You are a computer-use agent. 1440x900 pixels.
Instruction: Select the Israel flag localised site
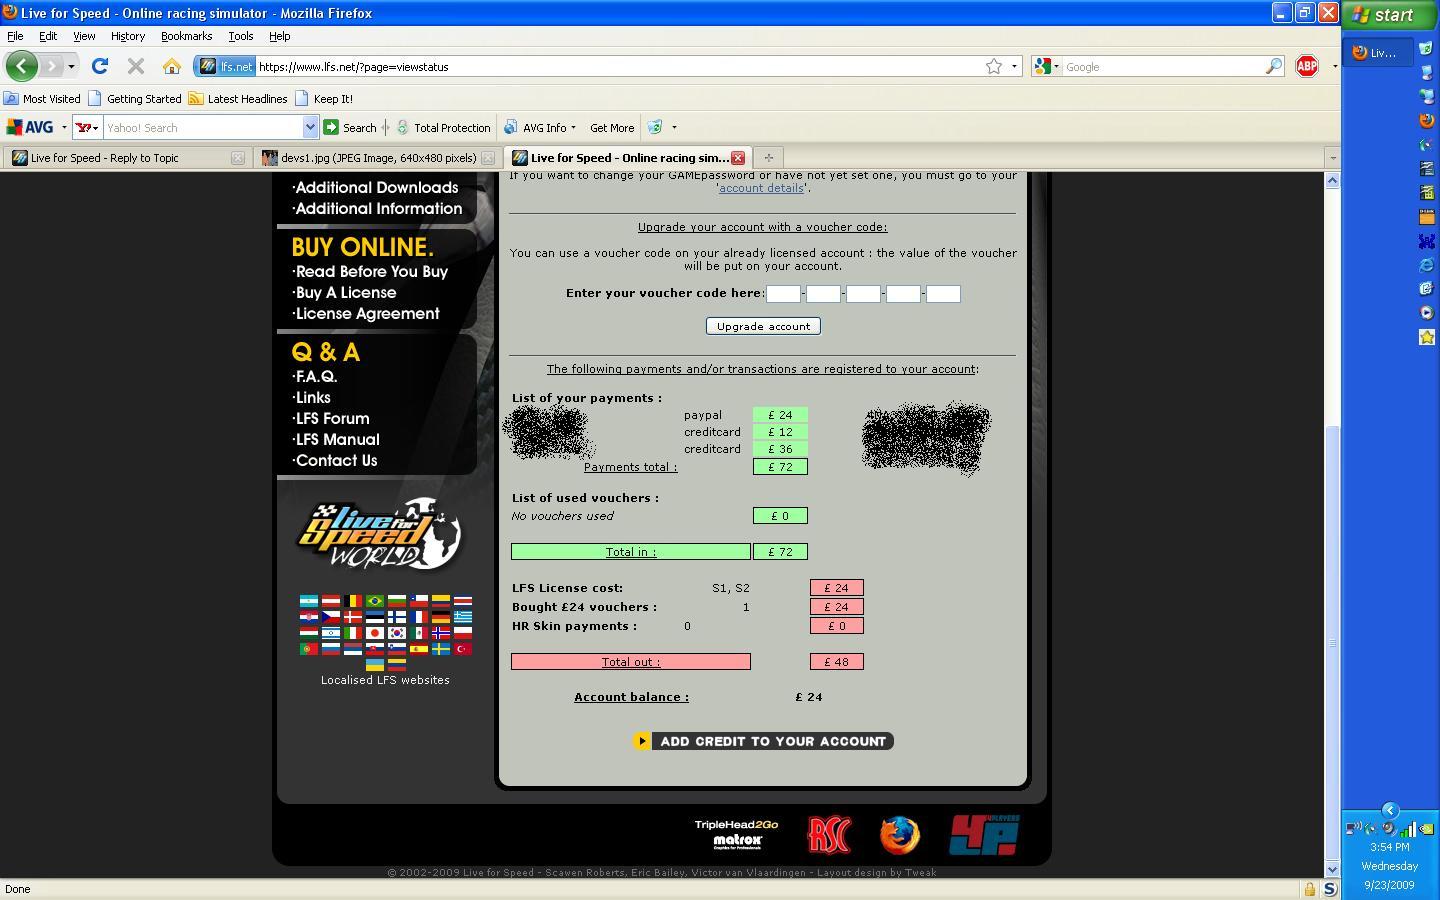tap(331, 633)
